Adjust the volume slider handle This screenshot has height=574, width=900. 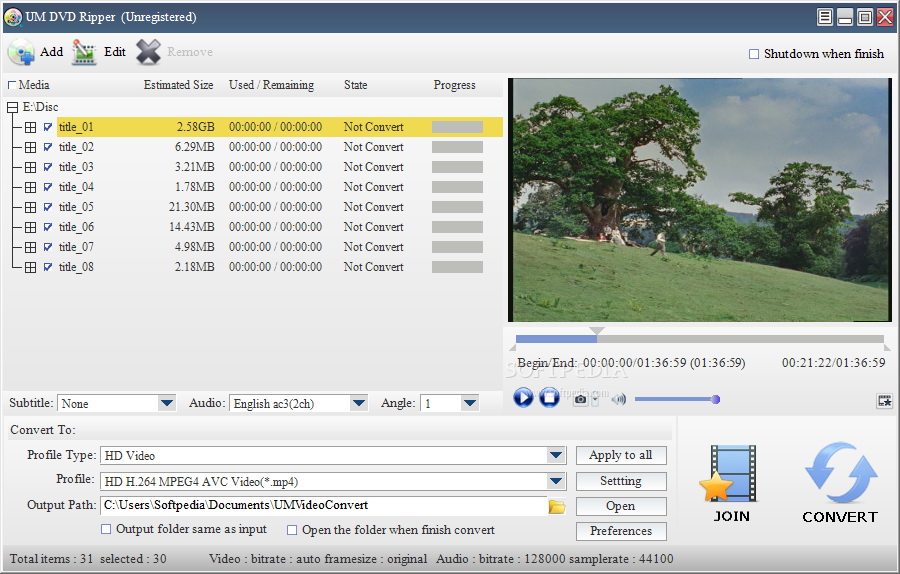coord(715,399)
